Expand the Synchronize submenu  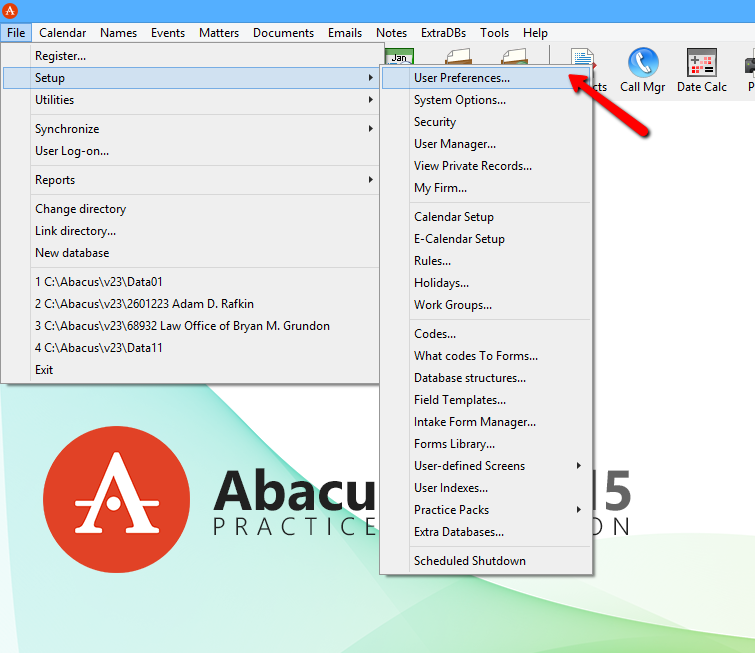191,129
